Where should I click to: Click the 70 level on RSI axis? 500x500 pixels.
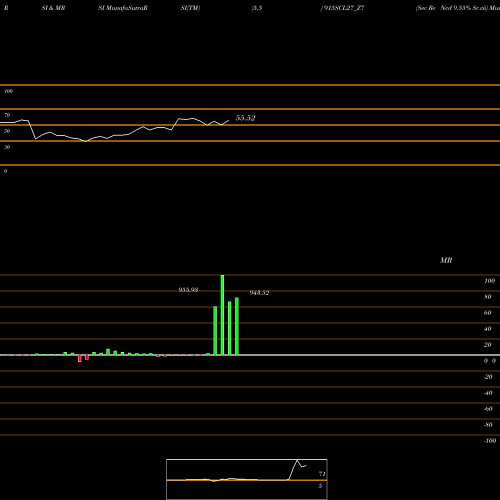(7, 115)
